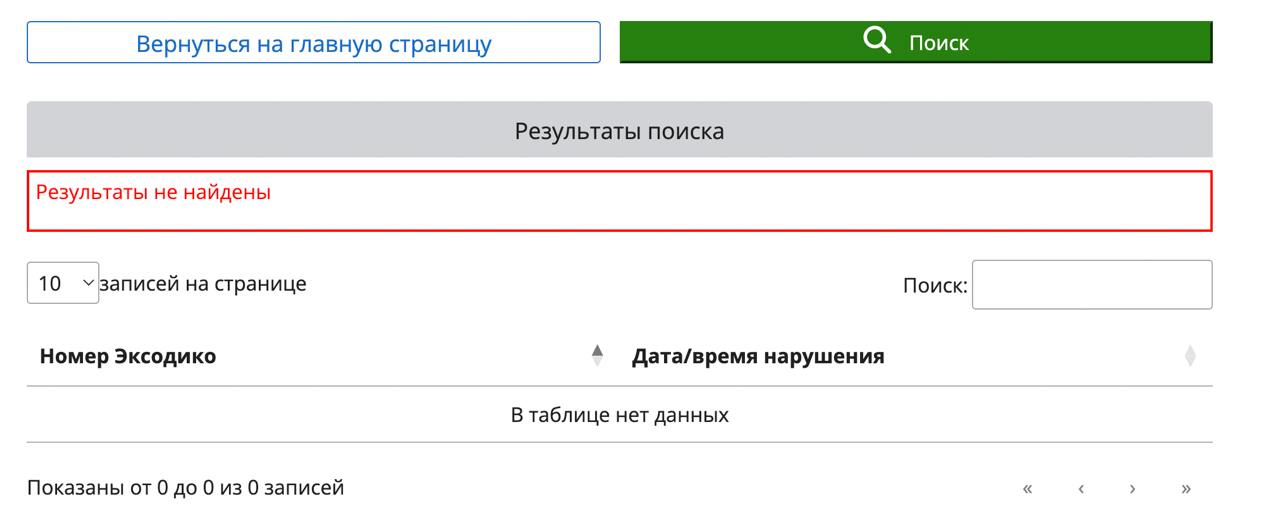This screenshot has height=527, width=1280.
Task: Click the Поиск: label beside the filter field
Action: pos(934,286)
